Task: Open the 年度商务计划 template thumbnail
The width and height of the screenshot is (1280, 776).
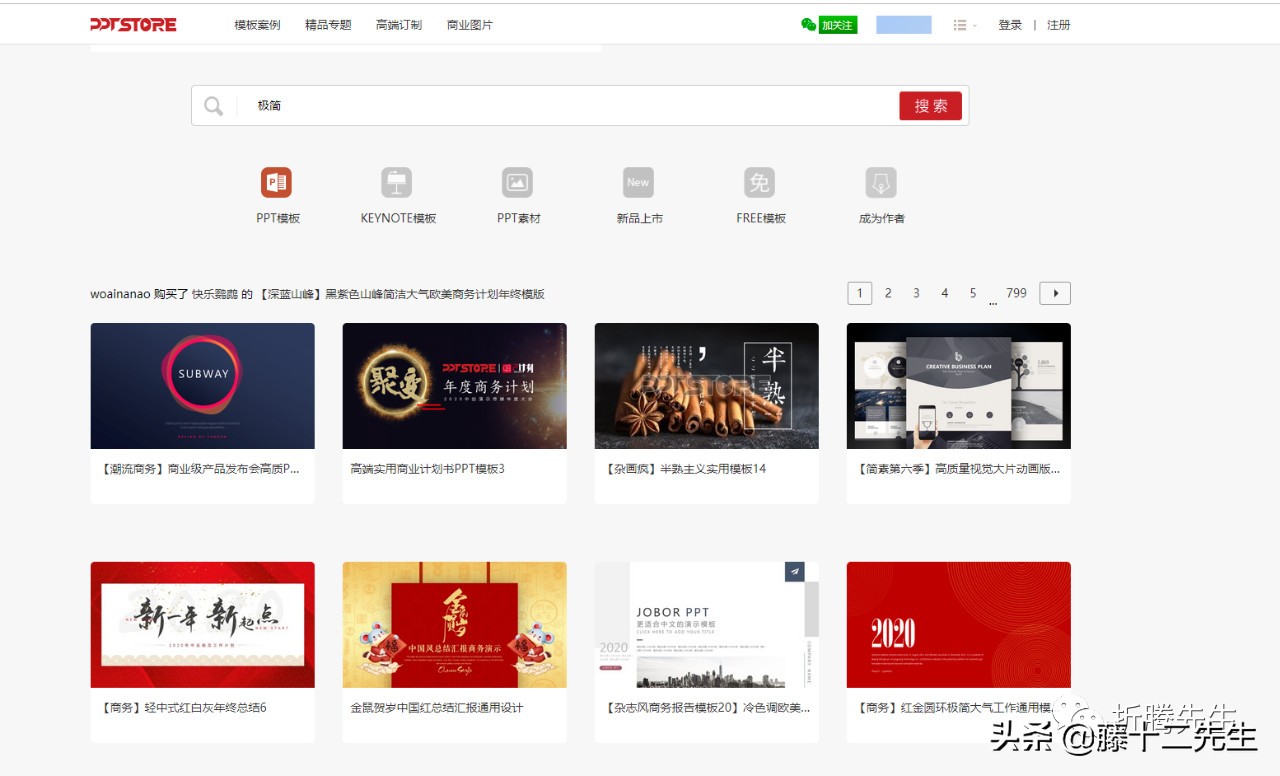Action: pyautogui.click(x=455, y=386)
